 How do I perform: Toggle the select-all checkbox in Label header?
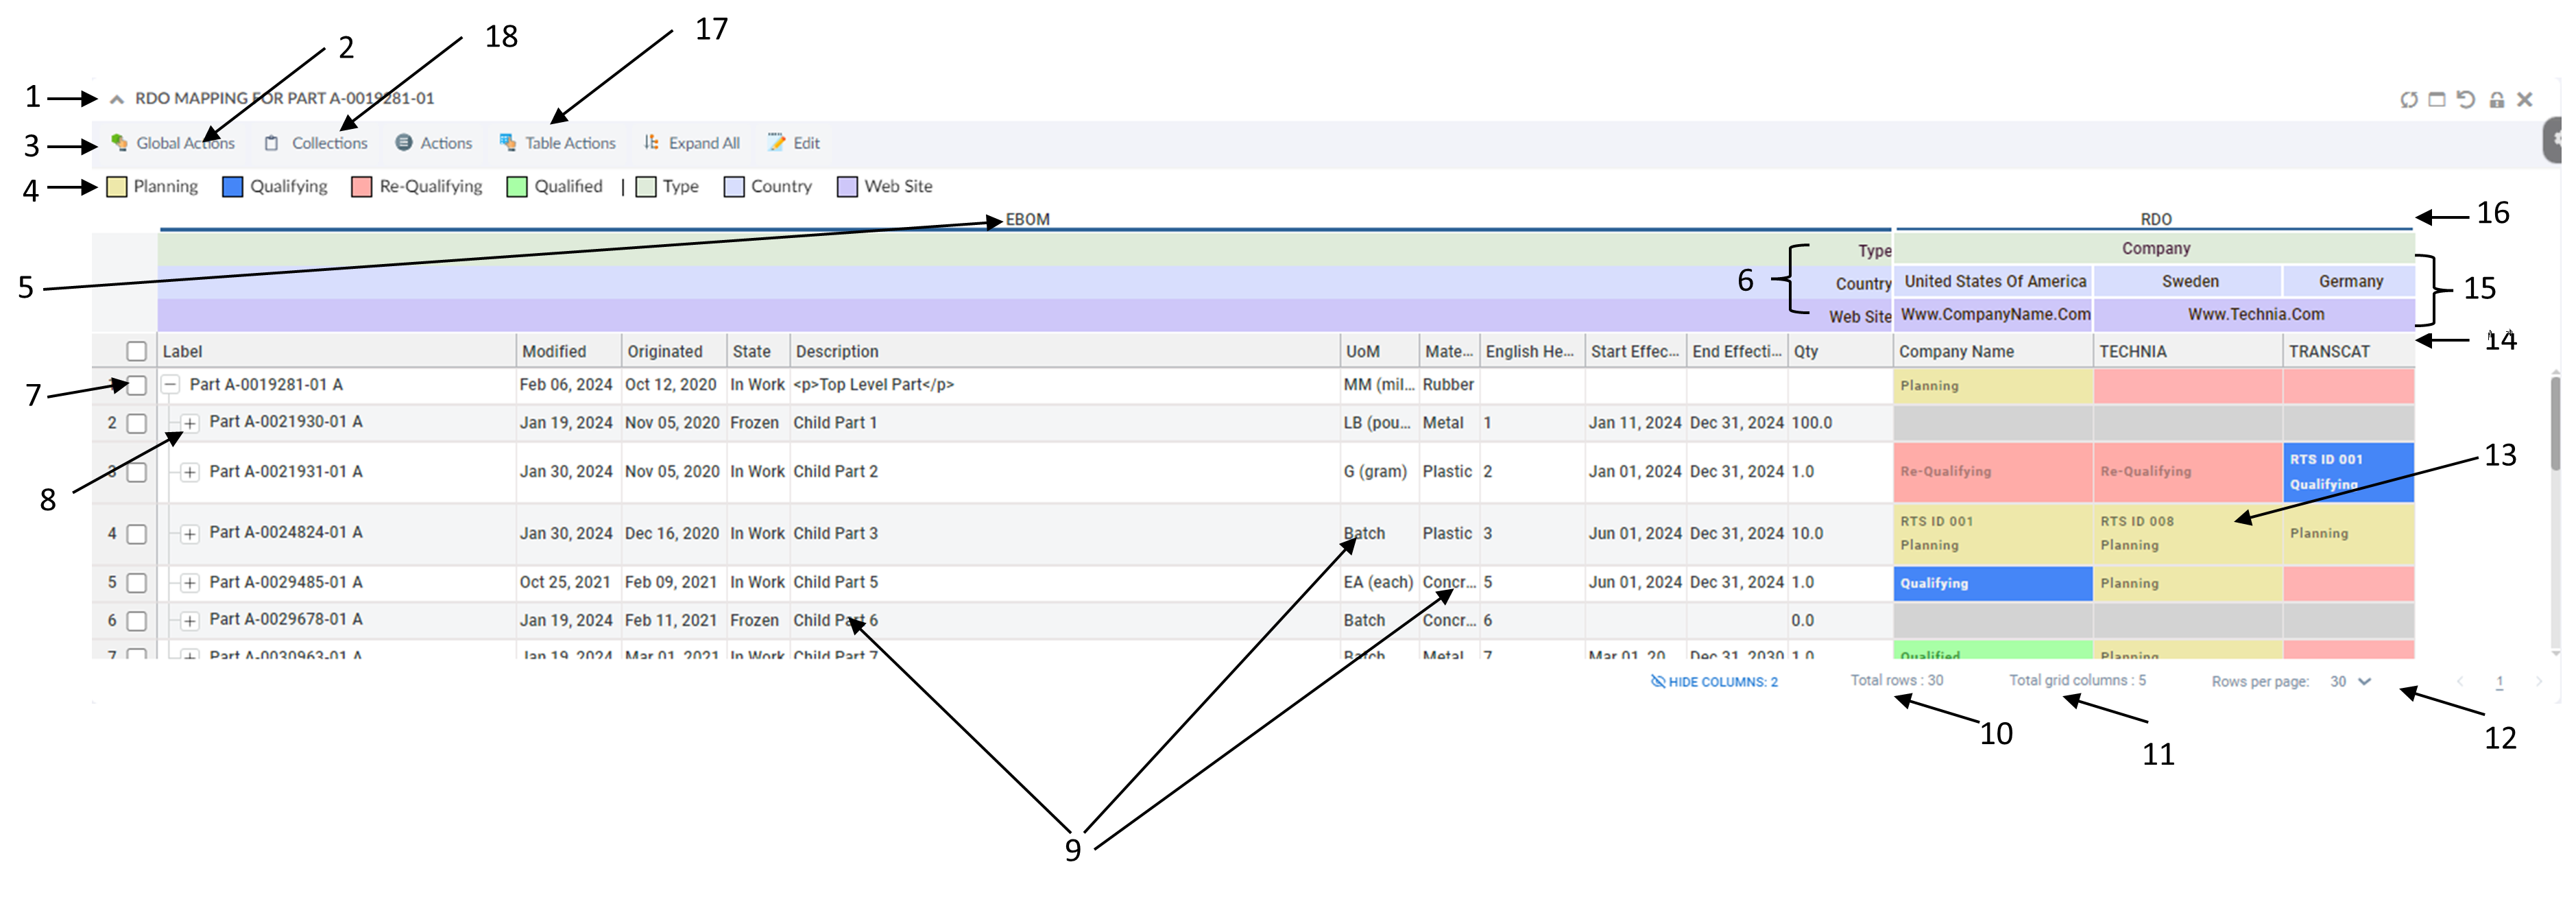[136, 351]
